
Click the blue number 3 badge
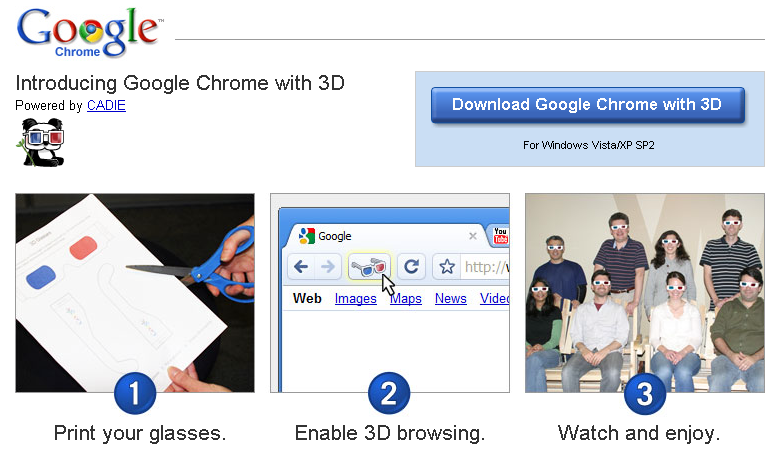click(x=644, y=393)
